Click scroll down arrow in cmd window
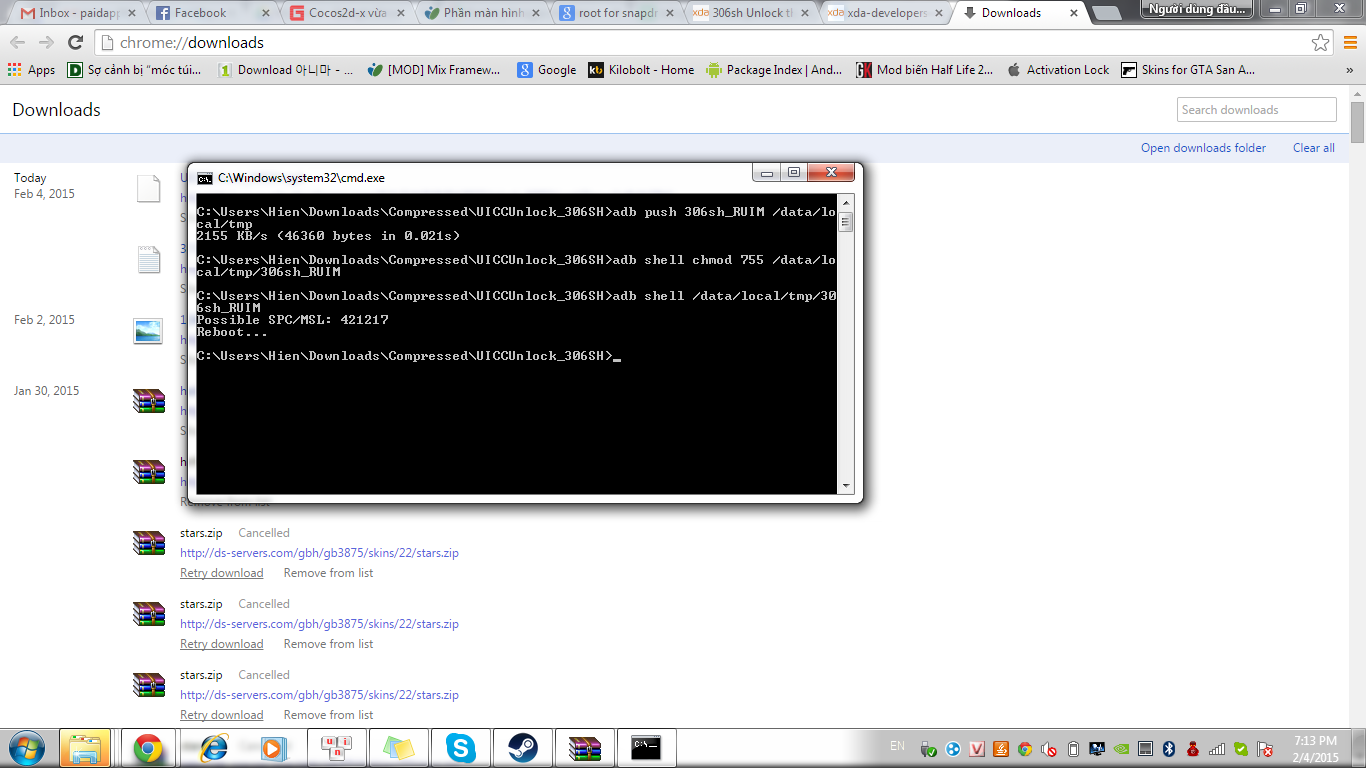Screen dimensions: 1366x768 pos(846,486)
